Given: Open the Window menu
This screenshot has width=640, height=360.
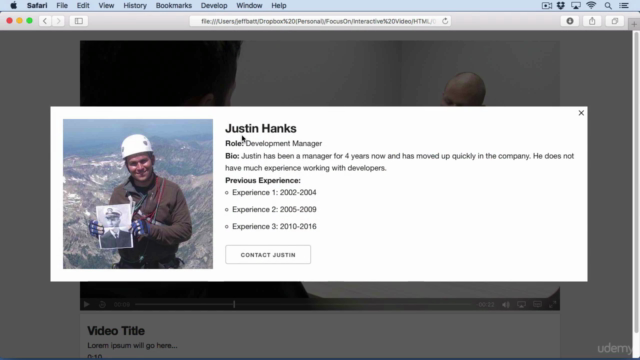Looking at the screenshot, I should (x=249, y=5).
